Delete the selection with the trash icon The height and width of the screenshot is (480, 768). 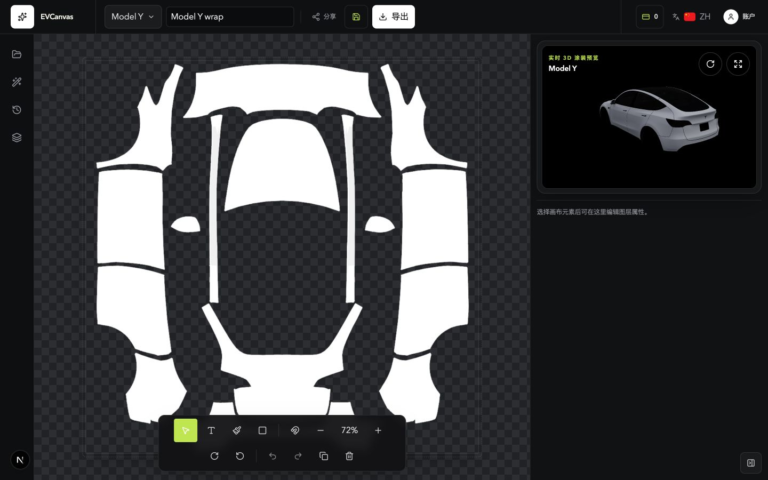(x=349, y=456)
